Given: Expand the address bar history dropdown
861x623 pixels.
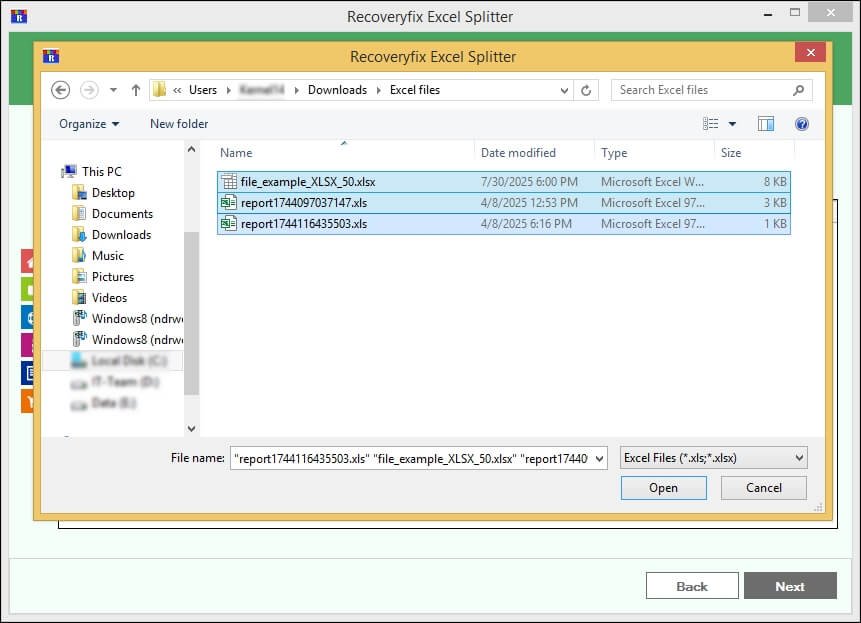Looking at the screenshot, I should click(564, 91).
